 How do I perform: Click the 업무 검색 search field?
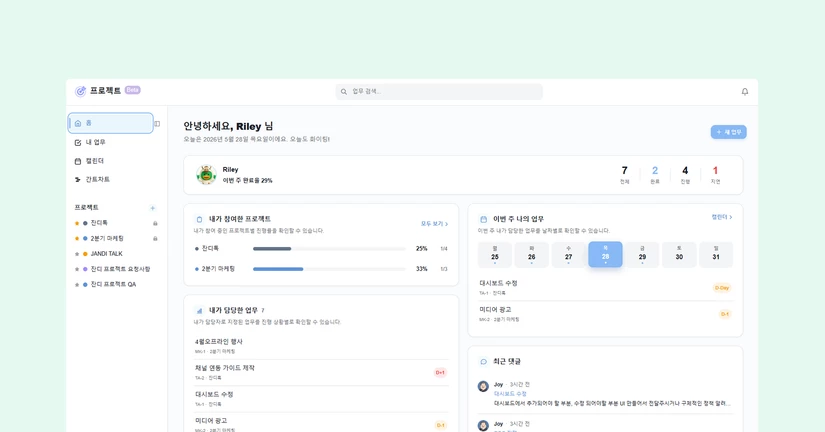pyautogui.click(x=439, y=92)
